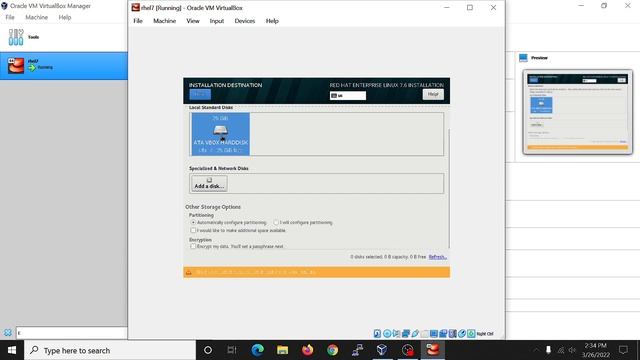Click the orange warning bar message
The width and height of the screenshot is (640, 360).
click(317, 272)
